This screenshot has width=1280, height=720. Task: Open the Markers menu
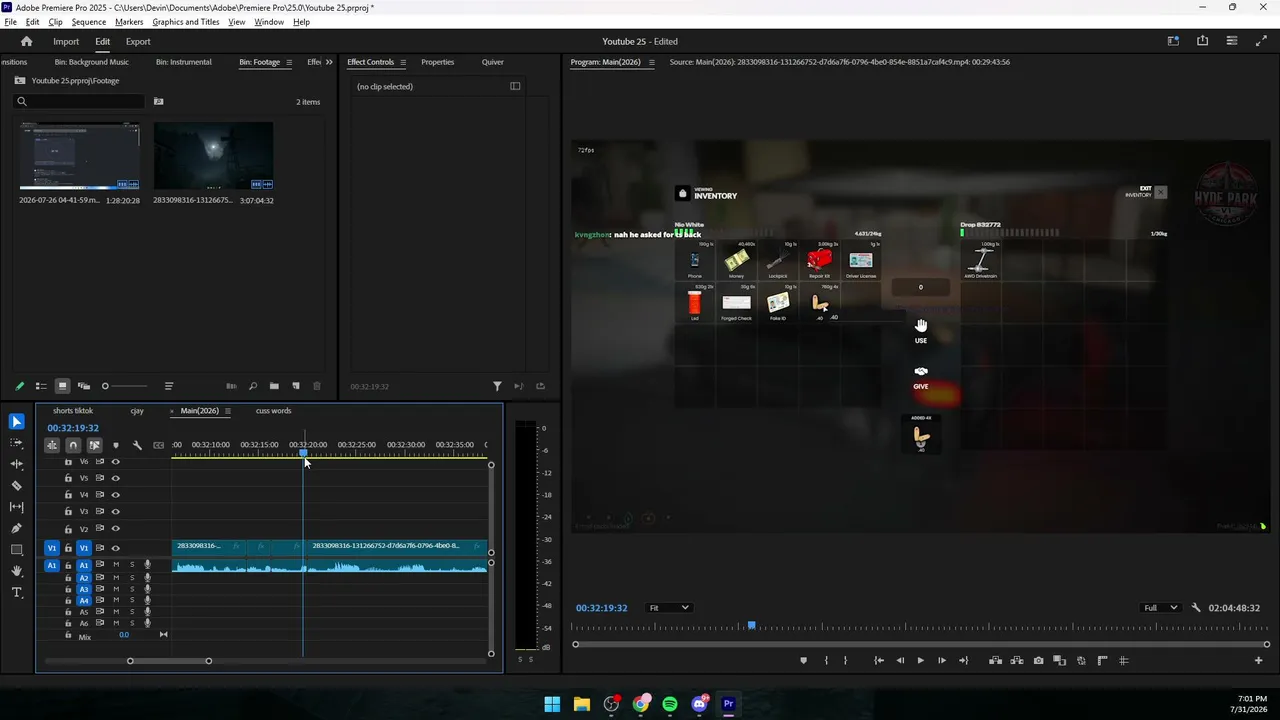pos(129,22)
